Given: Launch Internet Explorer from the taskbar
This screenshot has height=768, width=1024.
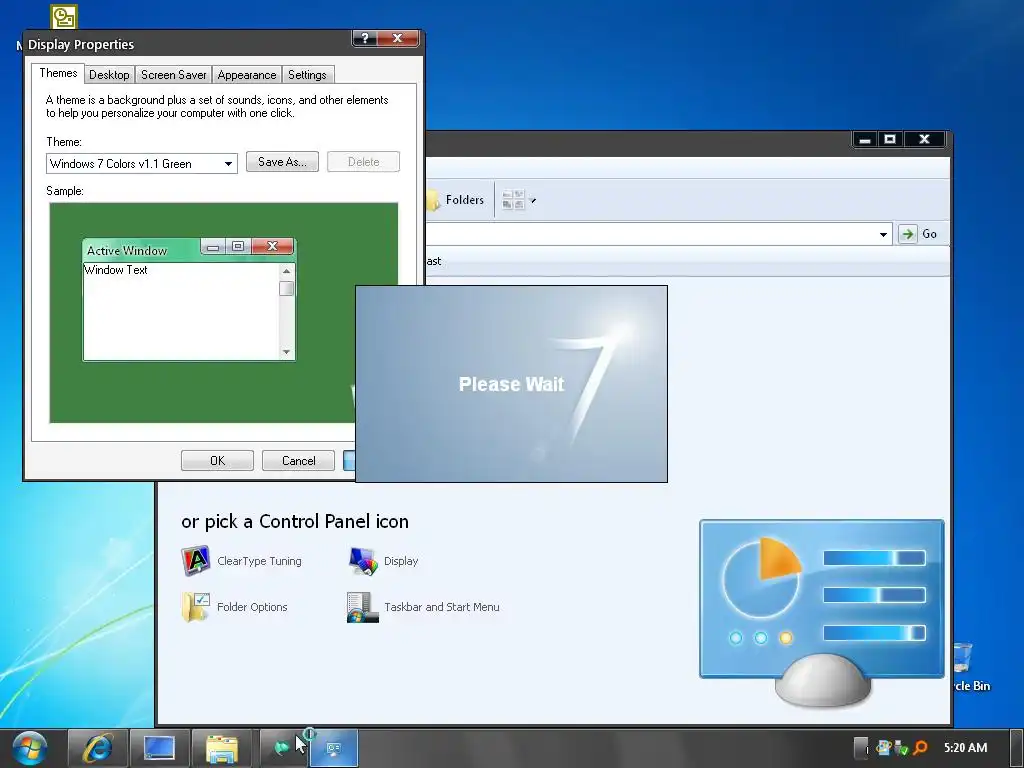Looking at the screenshot, I should pyautogui.click(x=97, y=748).
